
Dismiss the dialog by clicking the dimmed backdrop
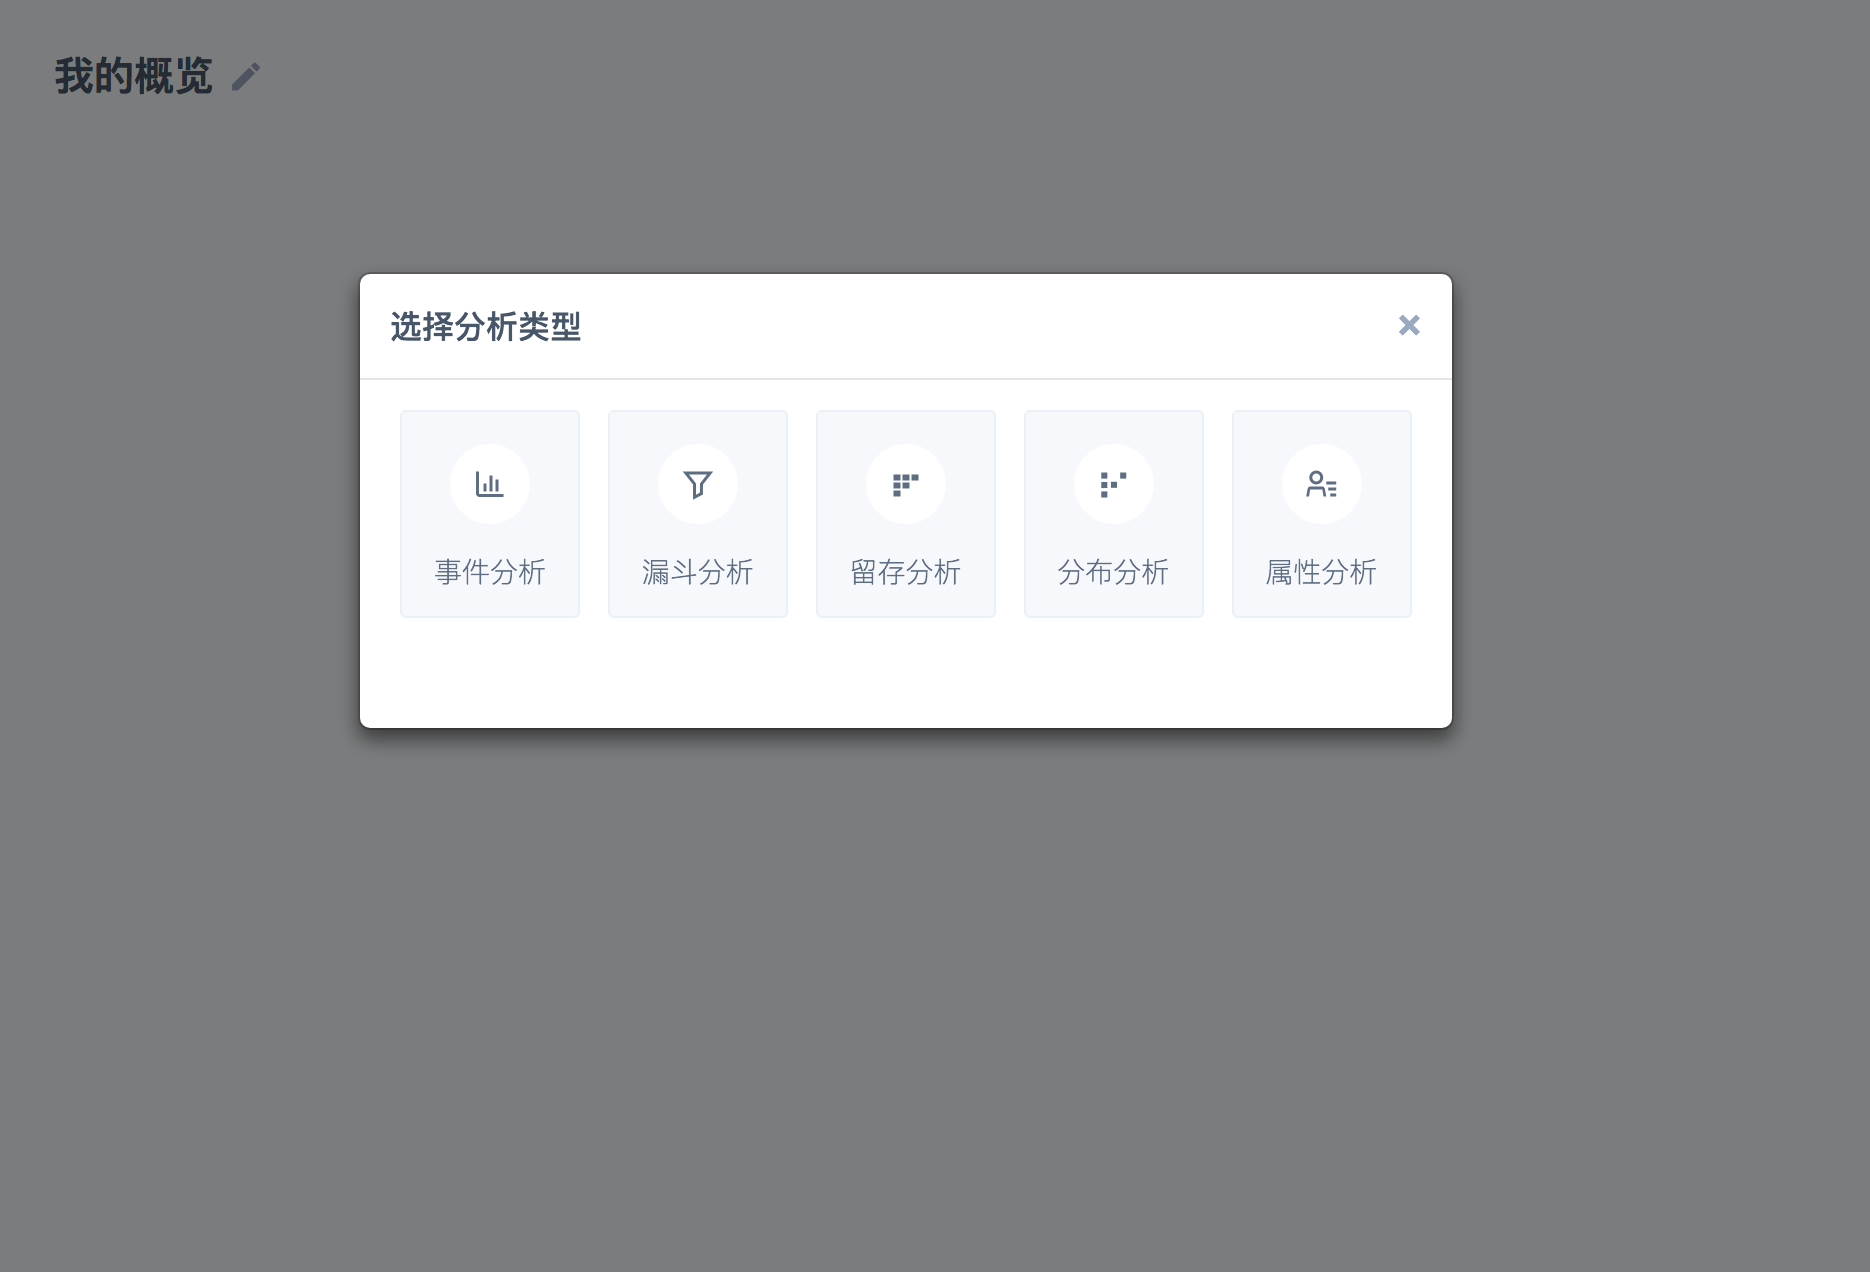pyautogui.click(x=935, y=1000)
